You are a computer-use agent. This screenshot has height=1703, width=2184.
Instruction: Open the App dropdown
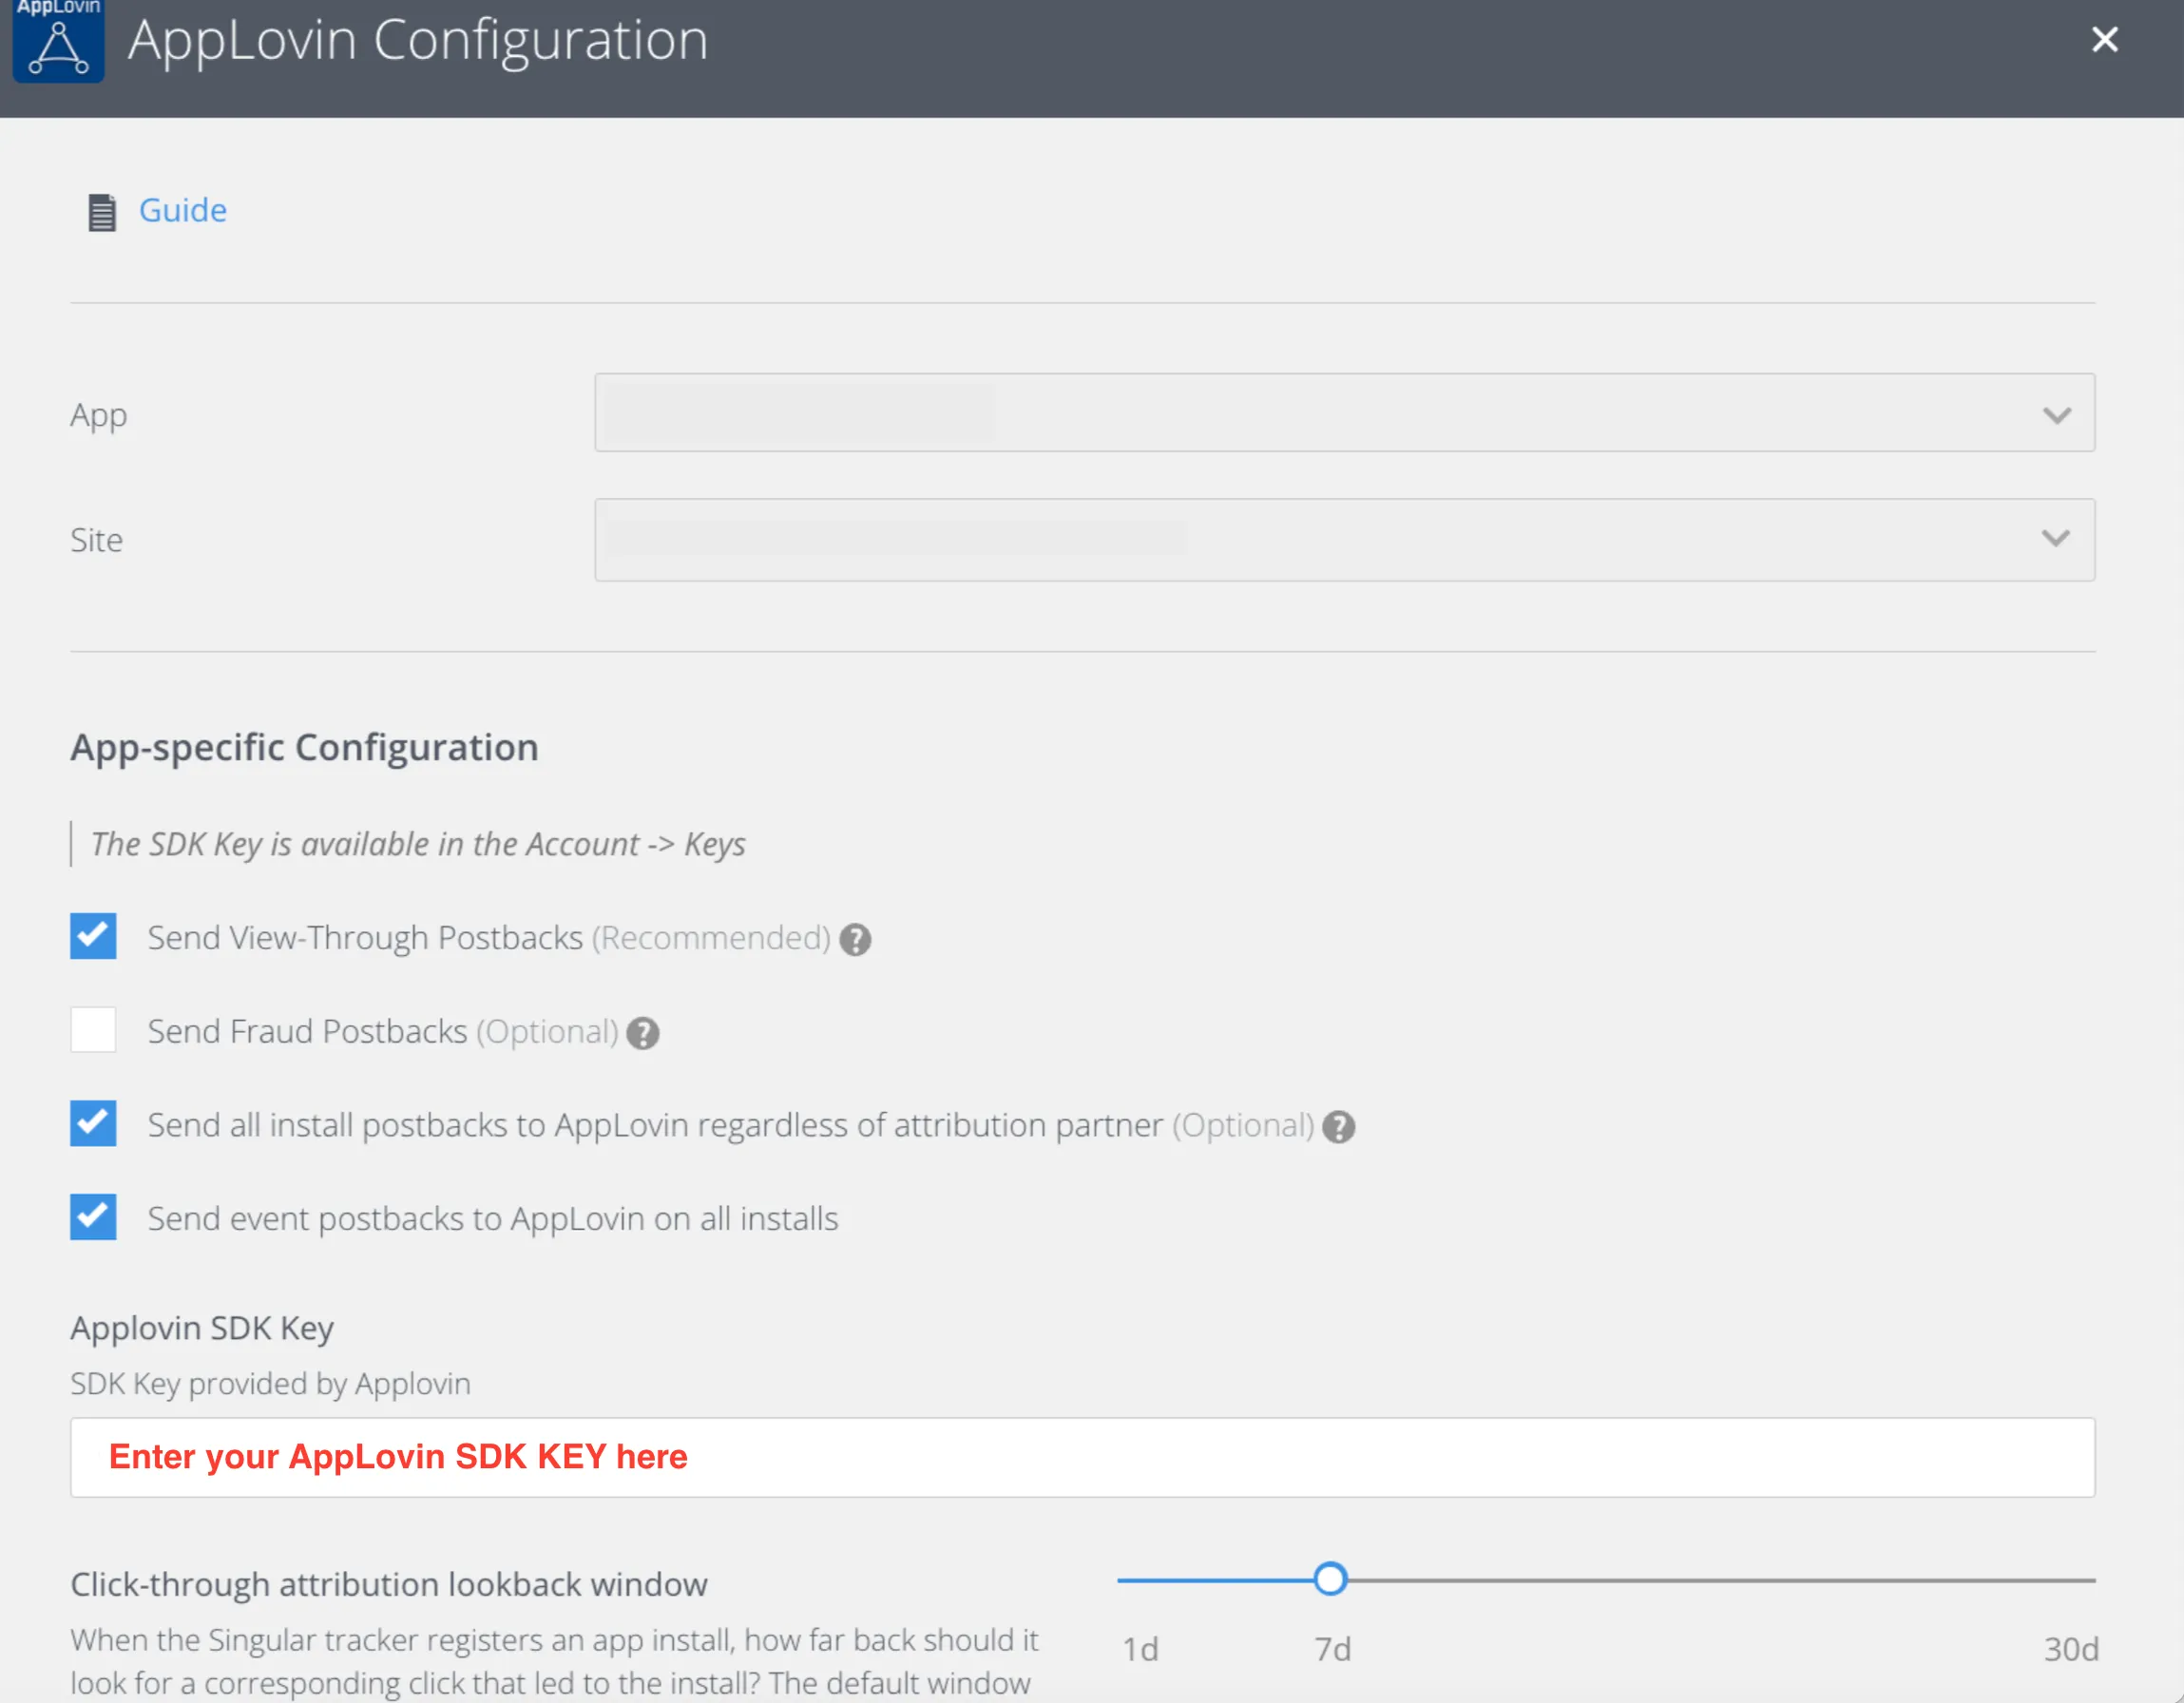(x=1344, y=413)
